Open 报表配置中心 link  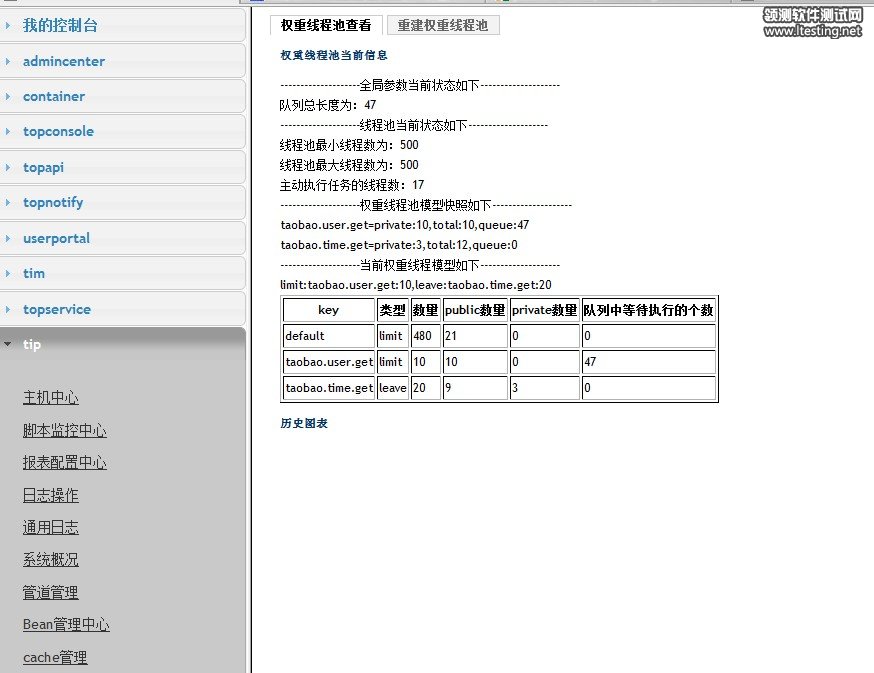pyautogui.click(x=65, y=463)
